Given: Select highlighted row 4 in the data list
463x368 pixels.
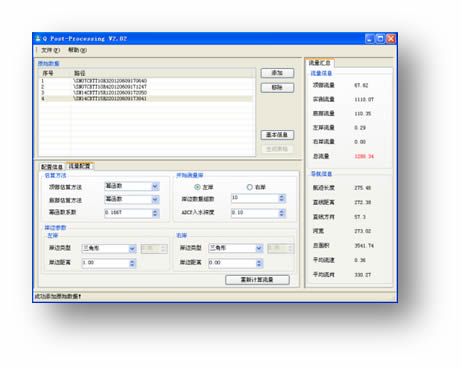Looking at the screenshot, I should 146,99.
